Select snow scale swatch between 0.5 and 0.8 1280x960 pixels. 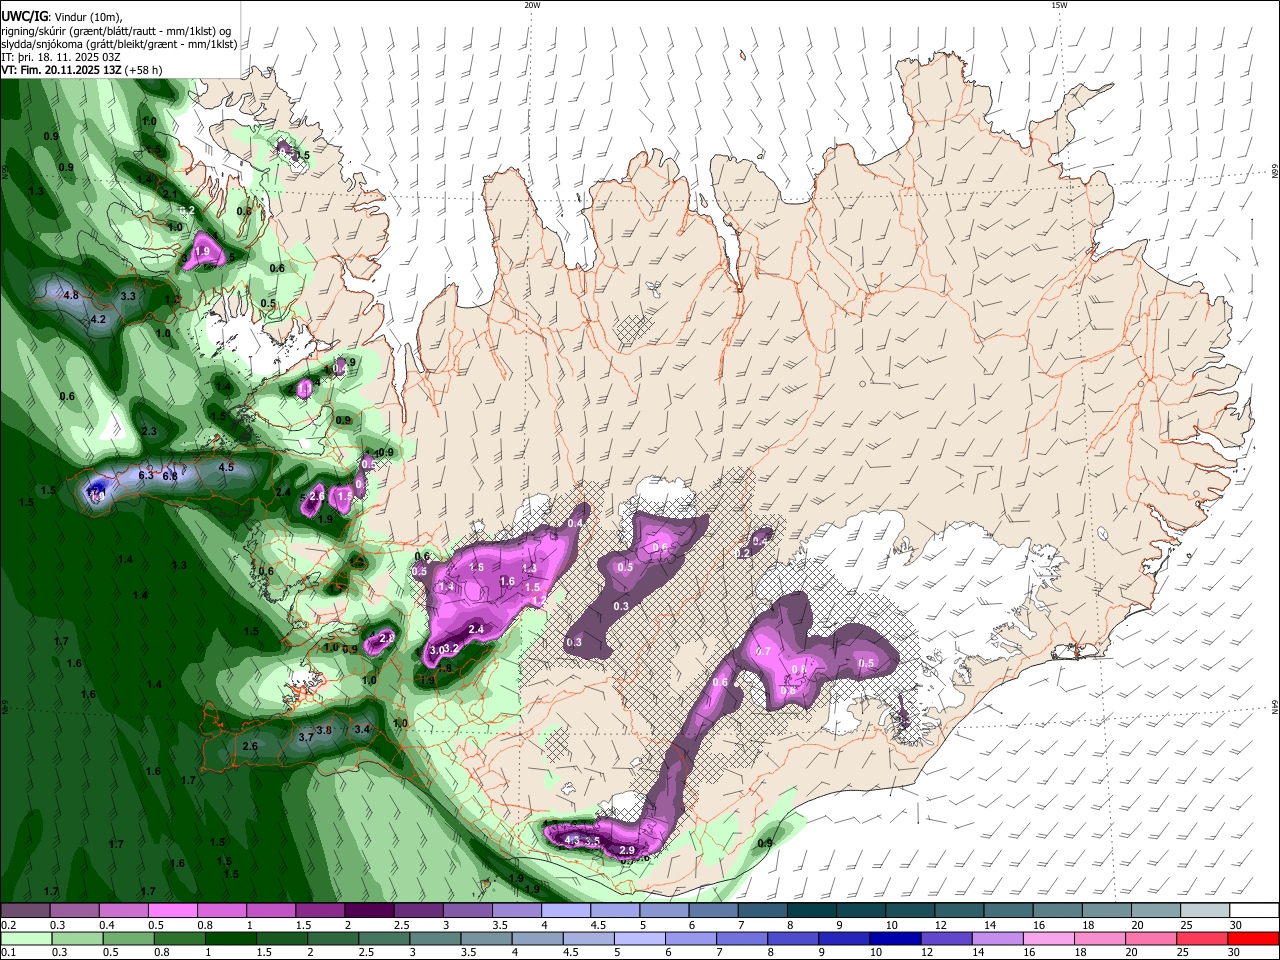[172, 911]
